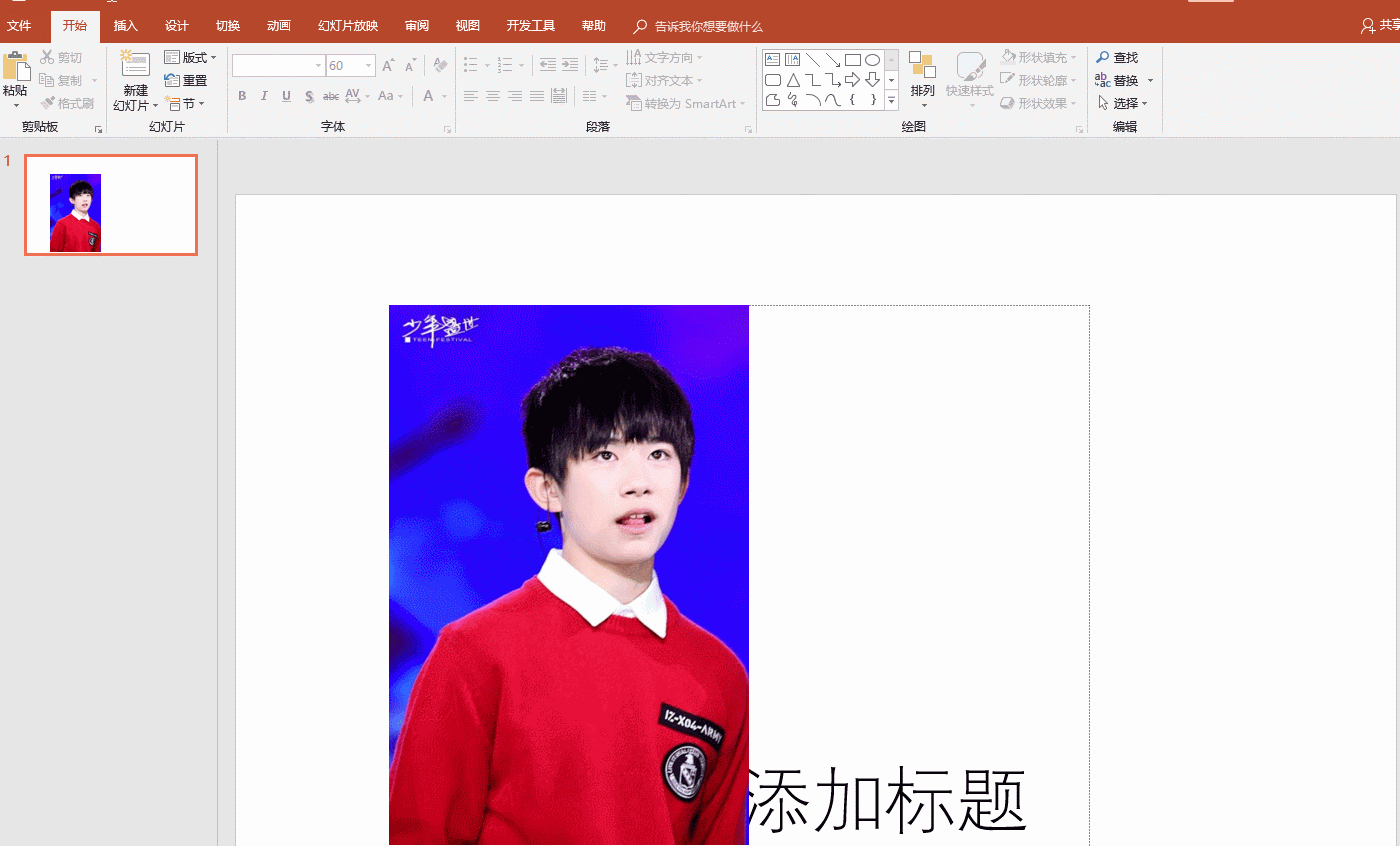The image size is (1400, 846).
Task: Apply bold formatting to text
Action: pyautogui.click(x=241, y=96)
